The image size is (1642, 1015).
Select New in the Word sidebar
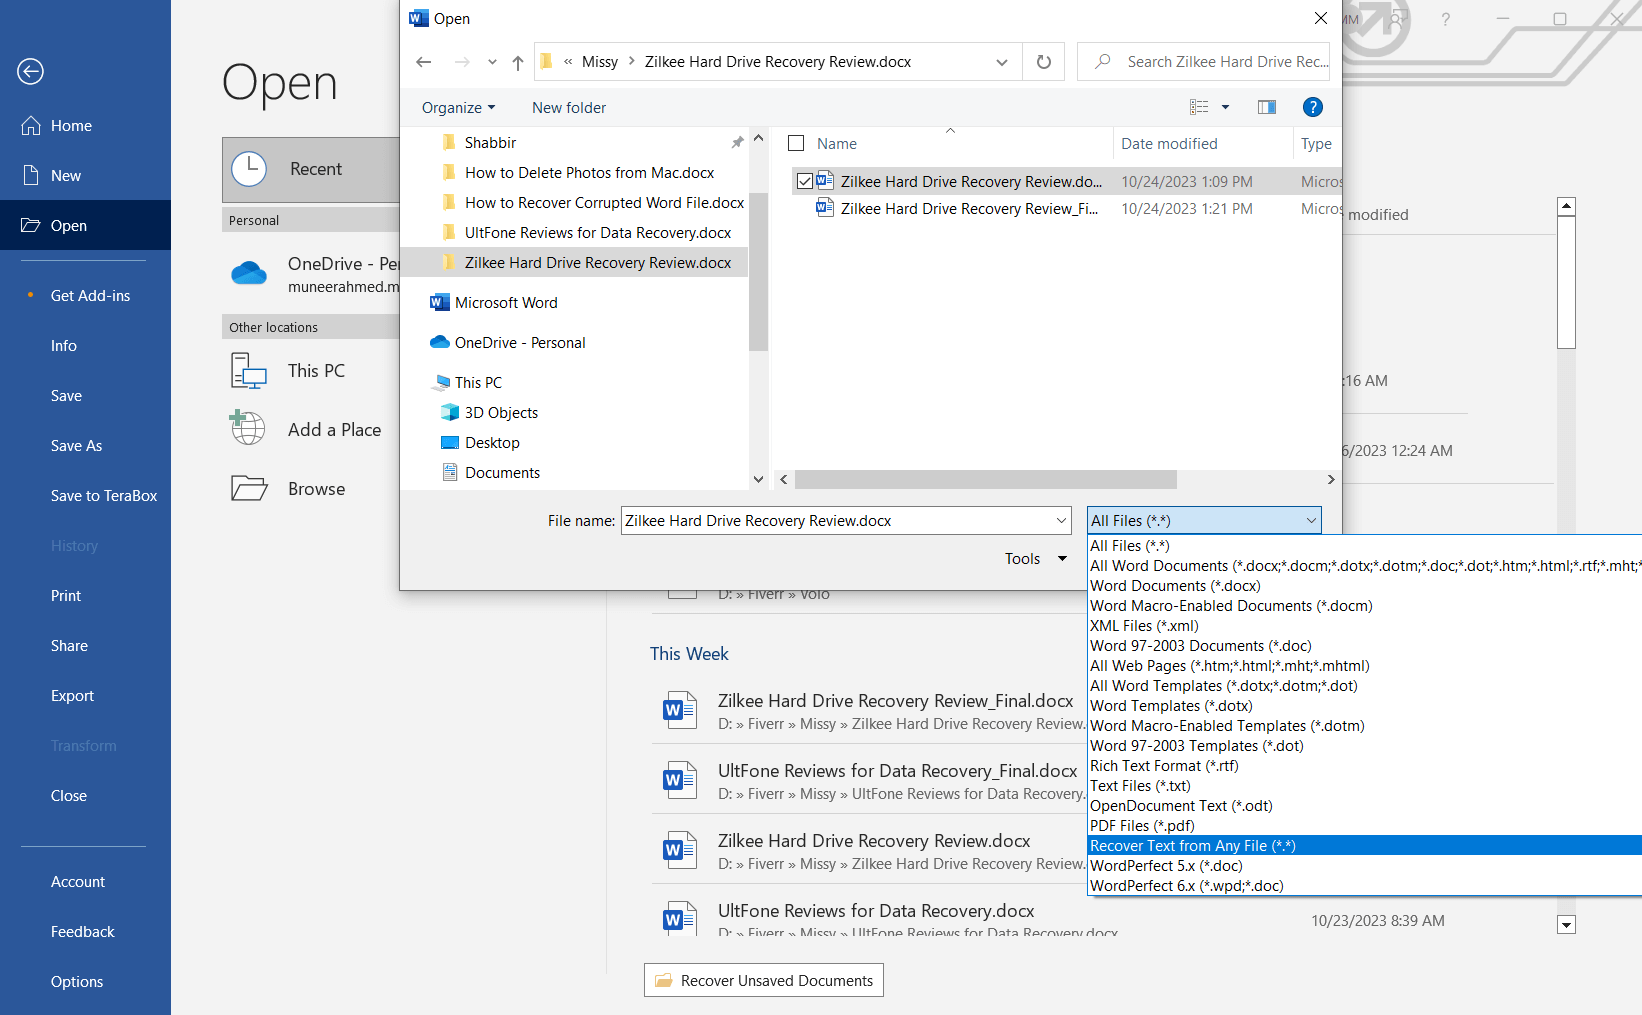pyautogui.click(x=66, y=175)
